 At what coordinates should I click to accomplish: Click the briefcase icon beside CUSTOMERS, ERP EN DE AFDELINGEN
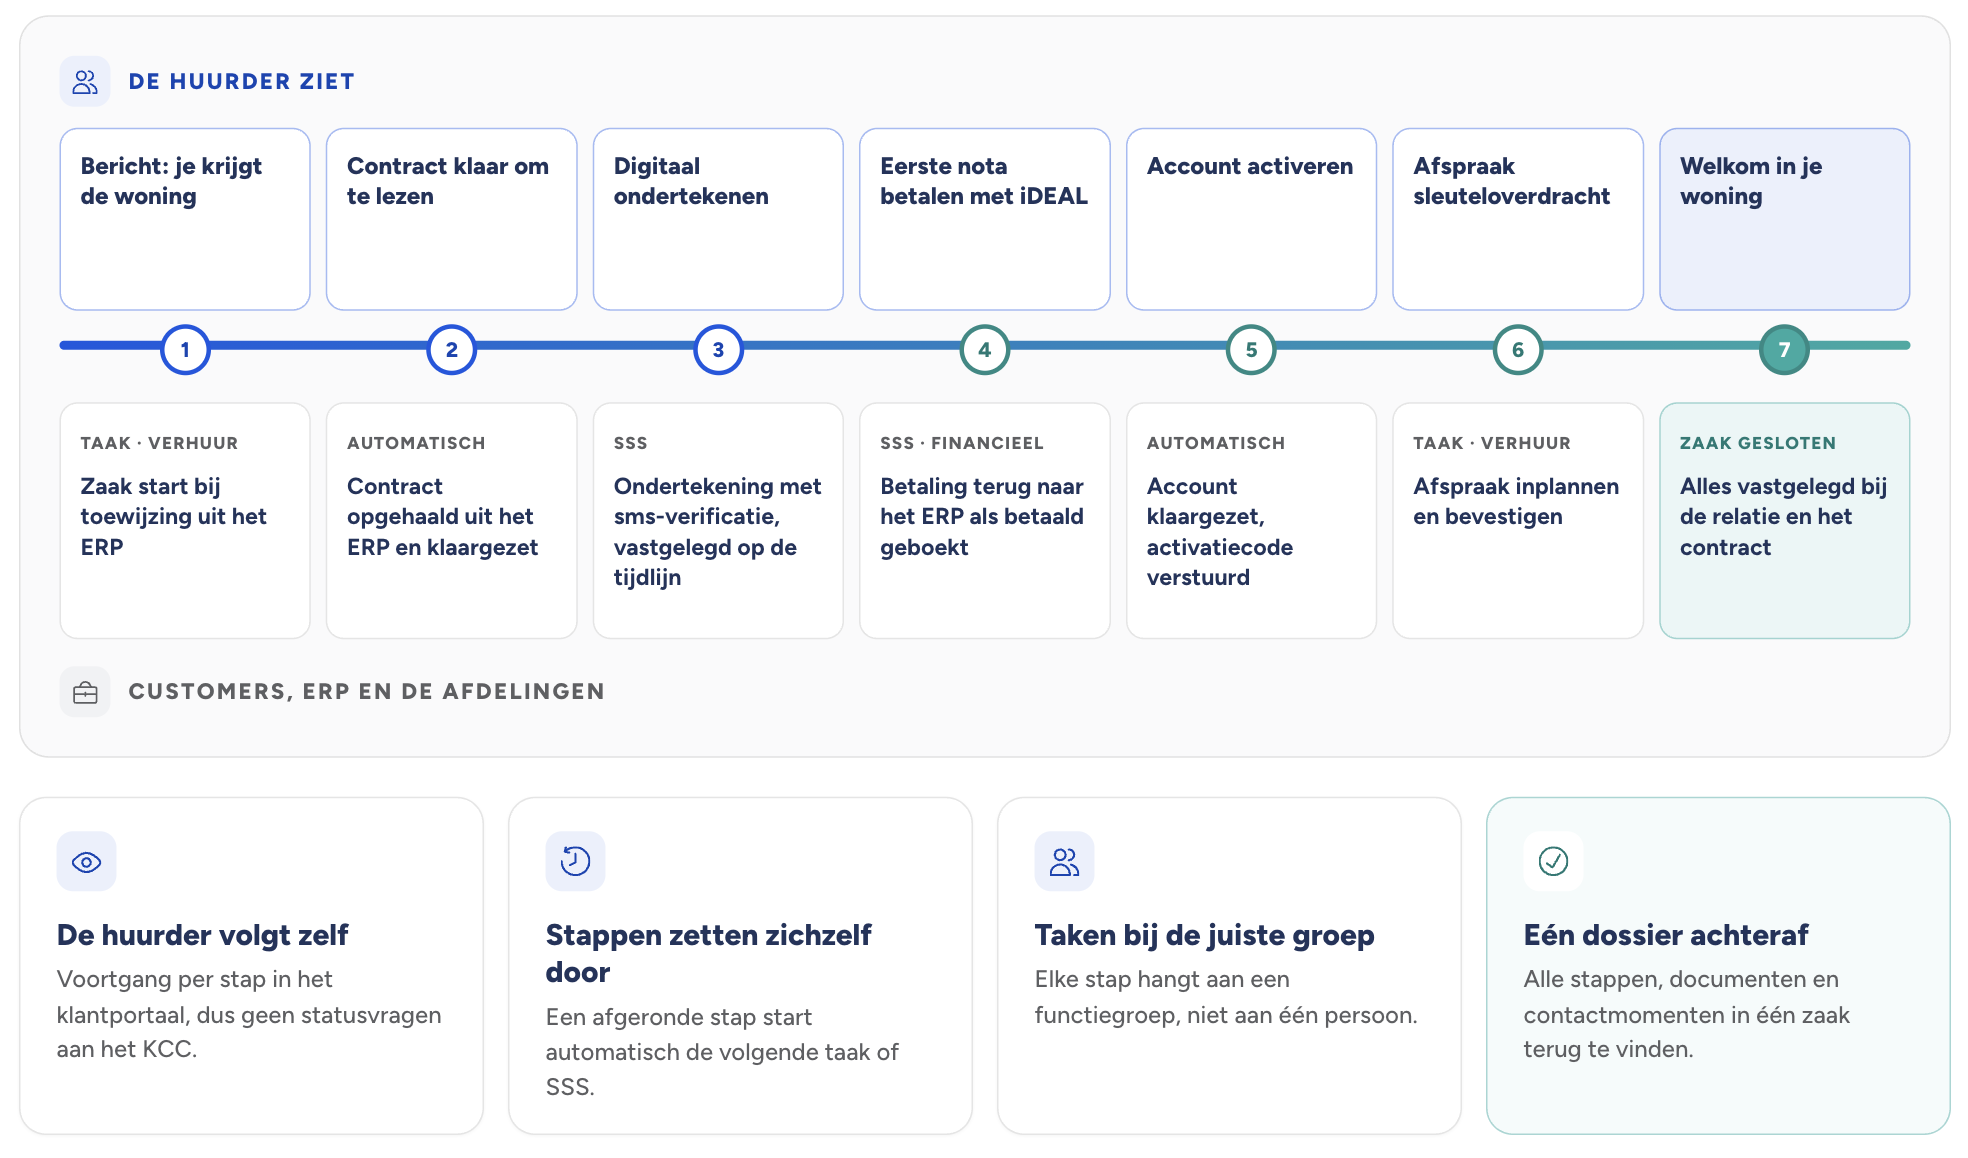point(85,692)
